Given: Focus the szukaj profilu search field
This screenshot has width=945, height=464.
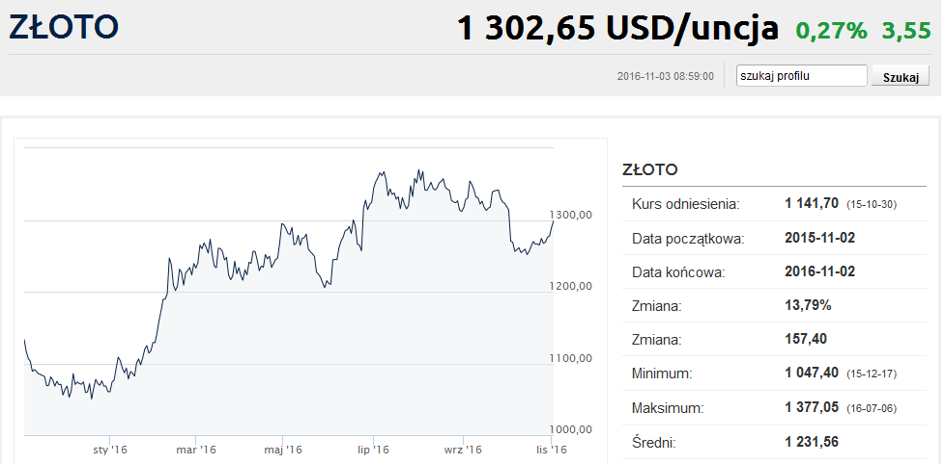Looking at the screenshot, I should pyautogui.click(x=802, y=76).
